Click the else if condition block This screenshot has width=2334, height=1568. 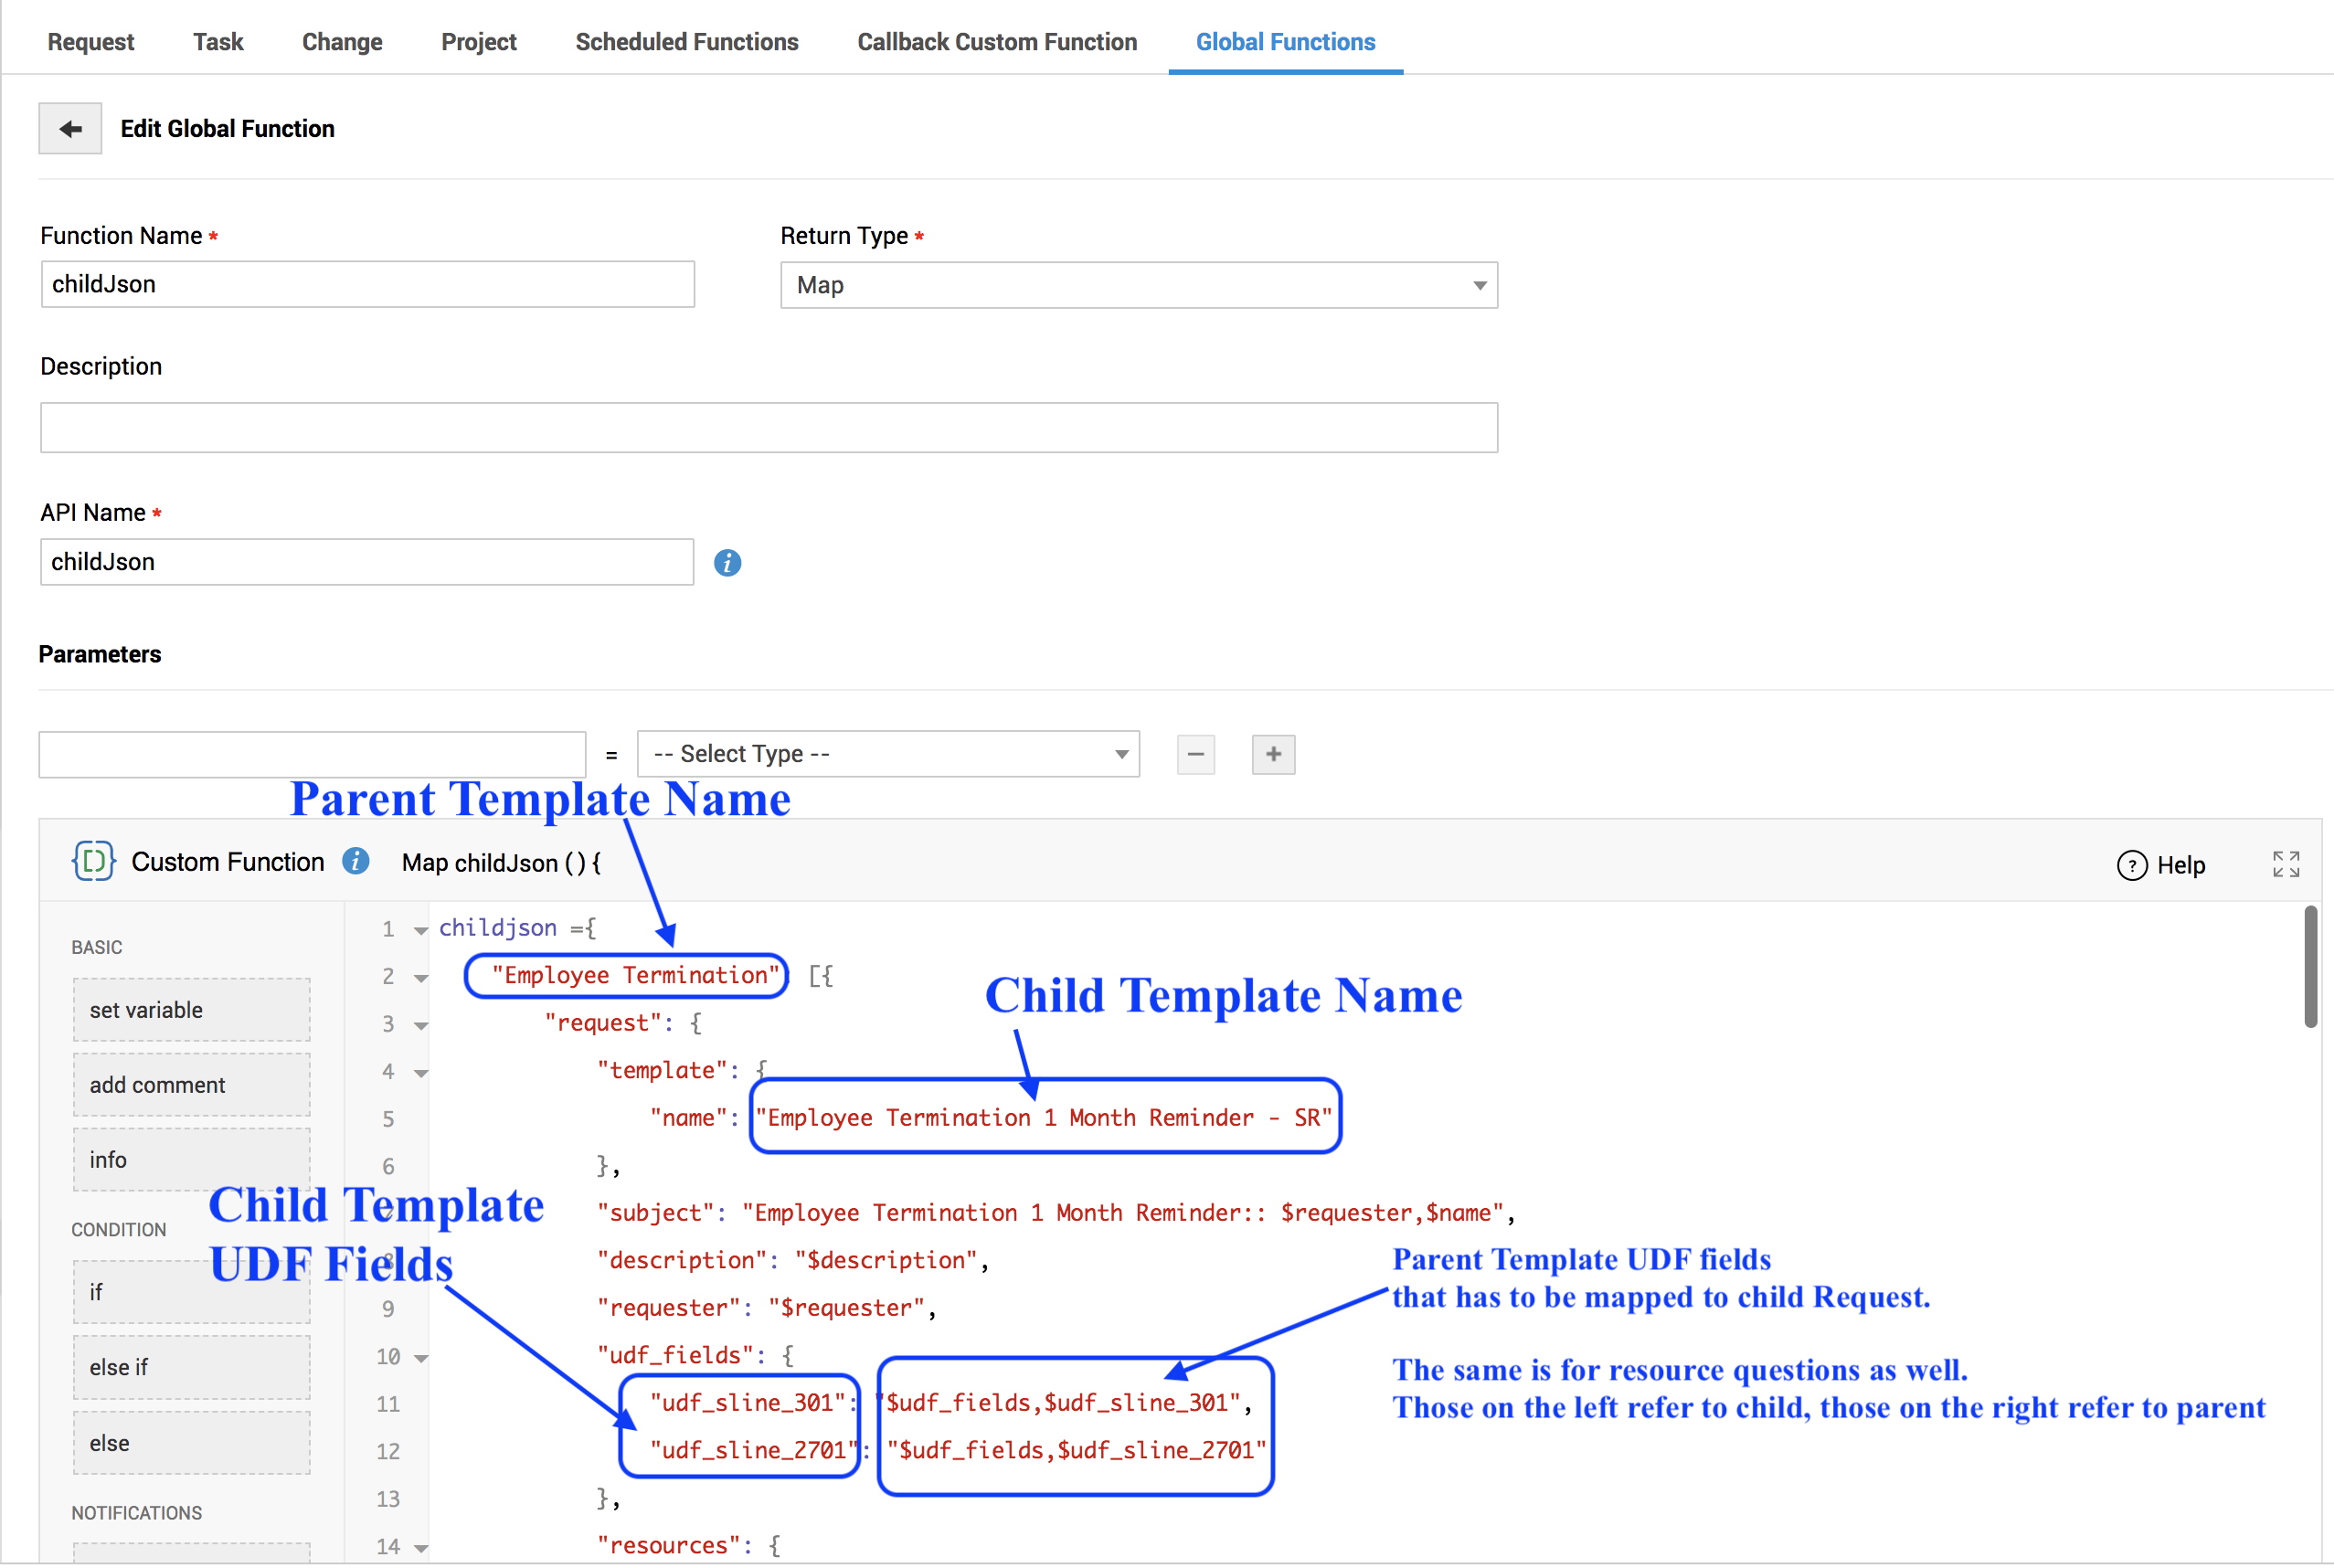[x=191, y=1367]
